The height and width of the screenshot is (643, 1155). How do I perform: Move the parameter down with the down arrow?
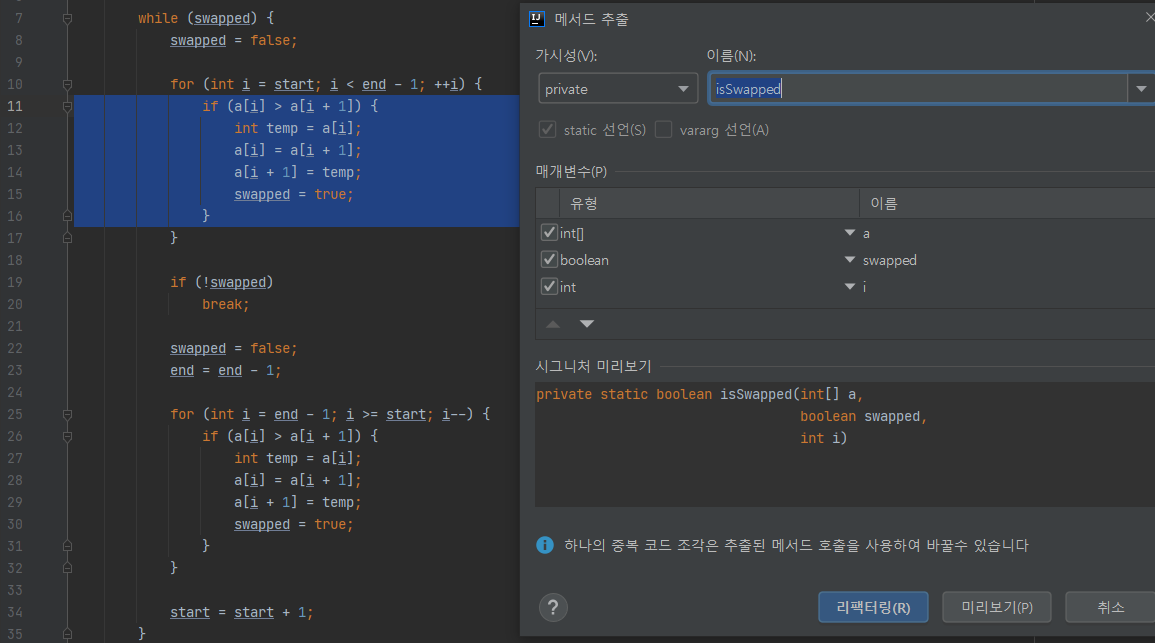click(x=587, y=324)
